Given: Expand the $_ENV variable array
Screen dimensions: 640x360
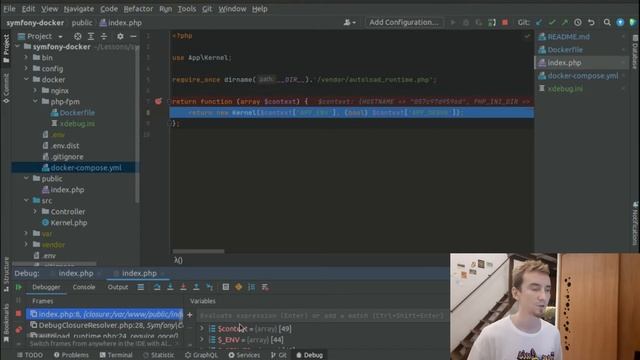Looking at the screenshot, I should click(x=202, y=340).
